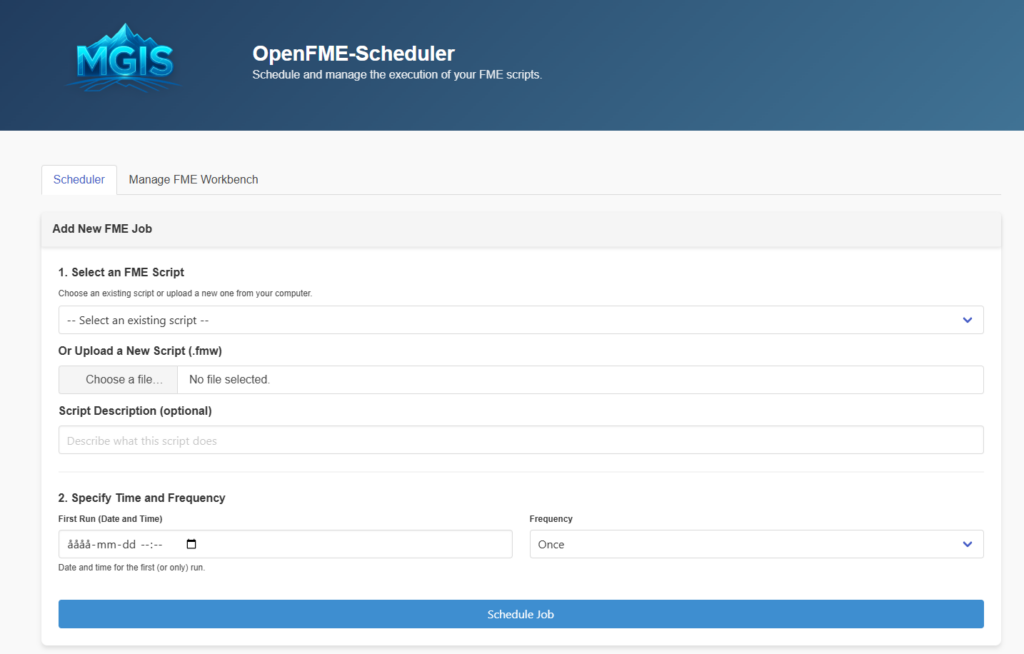Switch to the Scheduler tab

(79, 180)
